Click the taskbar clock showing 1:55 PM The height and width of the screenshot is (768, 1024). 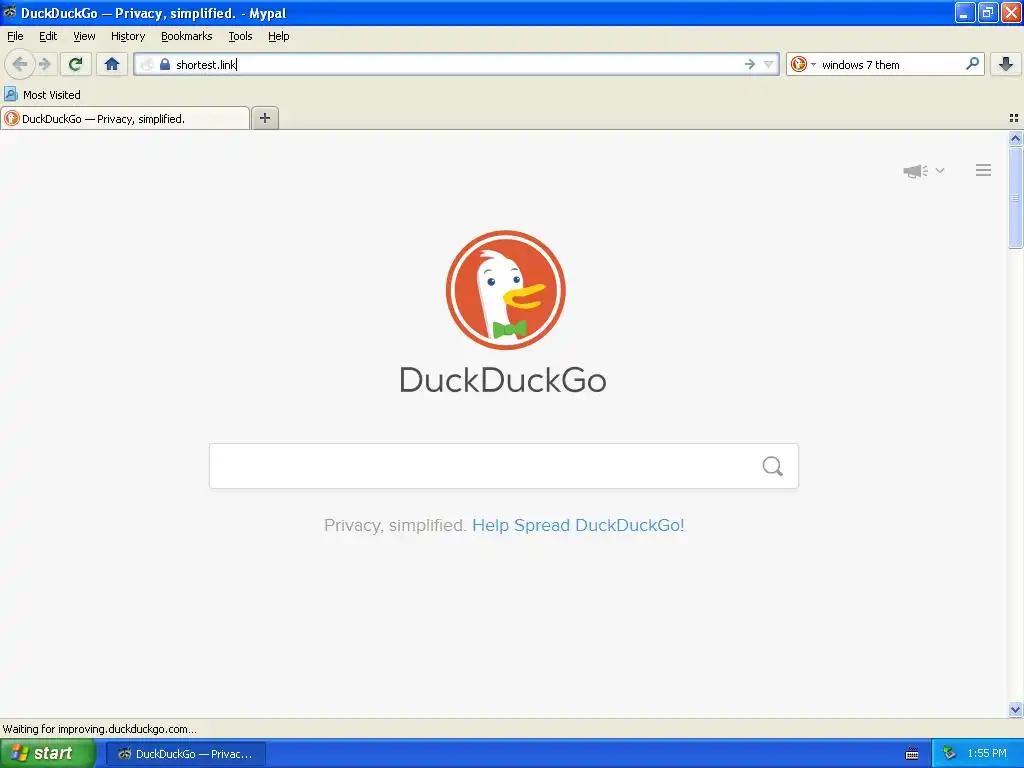pyautogui.click(x=987, y=754)
